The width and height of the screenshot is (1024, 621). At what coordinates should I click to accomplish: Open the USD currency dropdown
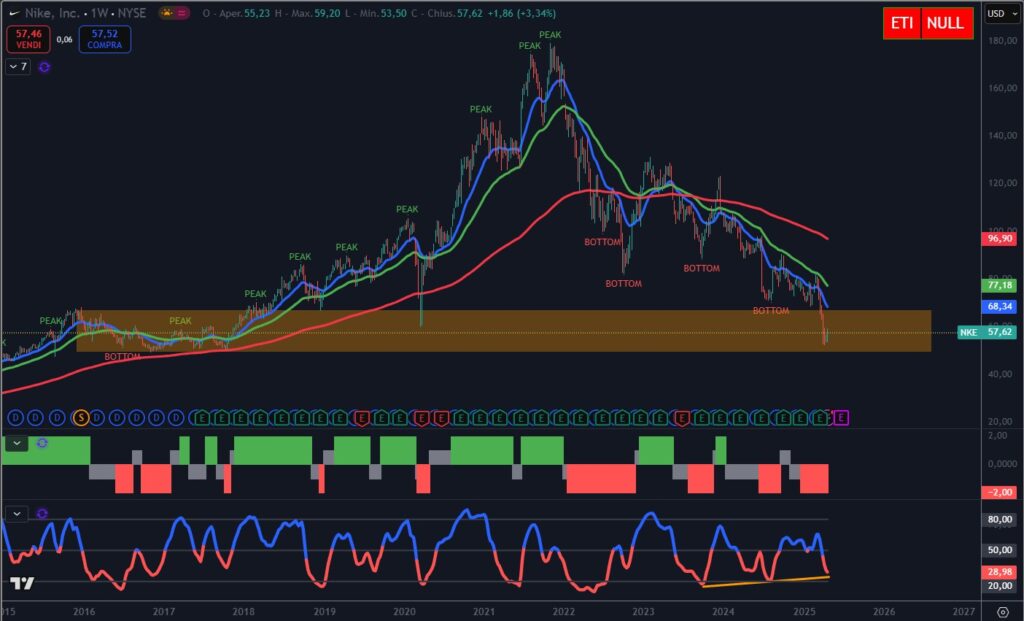[x=997, y=14]
